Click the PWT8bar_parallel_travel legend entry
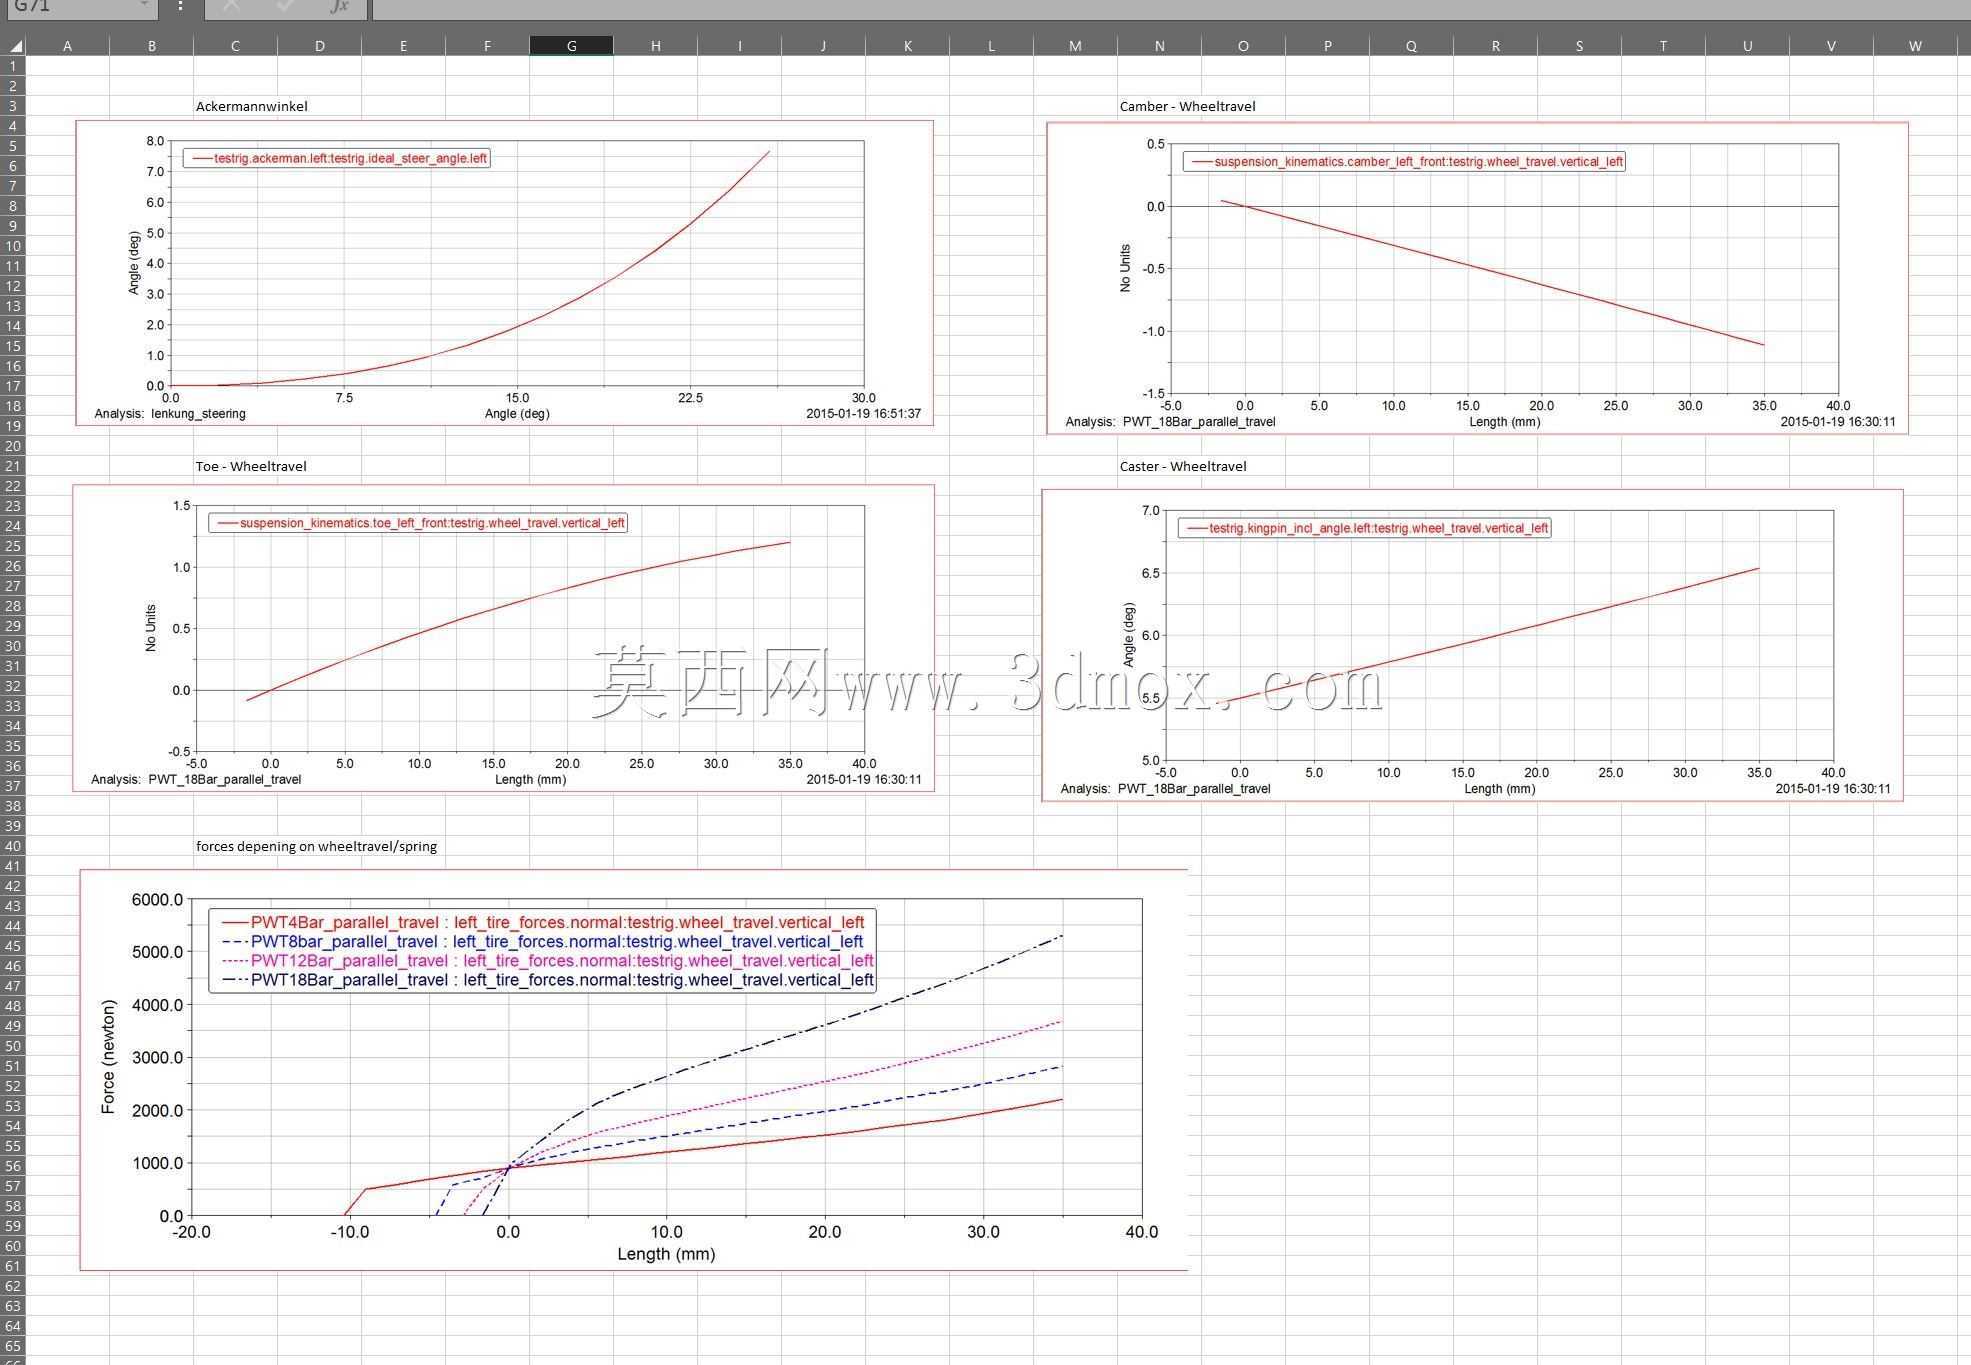This screenshot has height=1365, width=1971. [543, 941]
